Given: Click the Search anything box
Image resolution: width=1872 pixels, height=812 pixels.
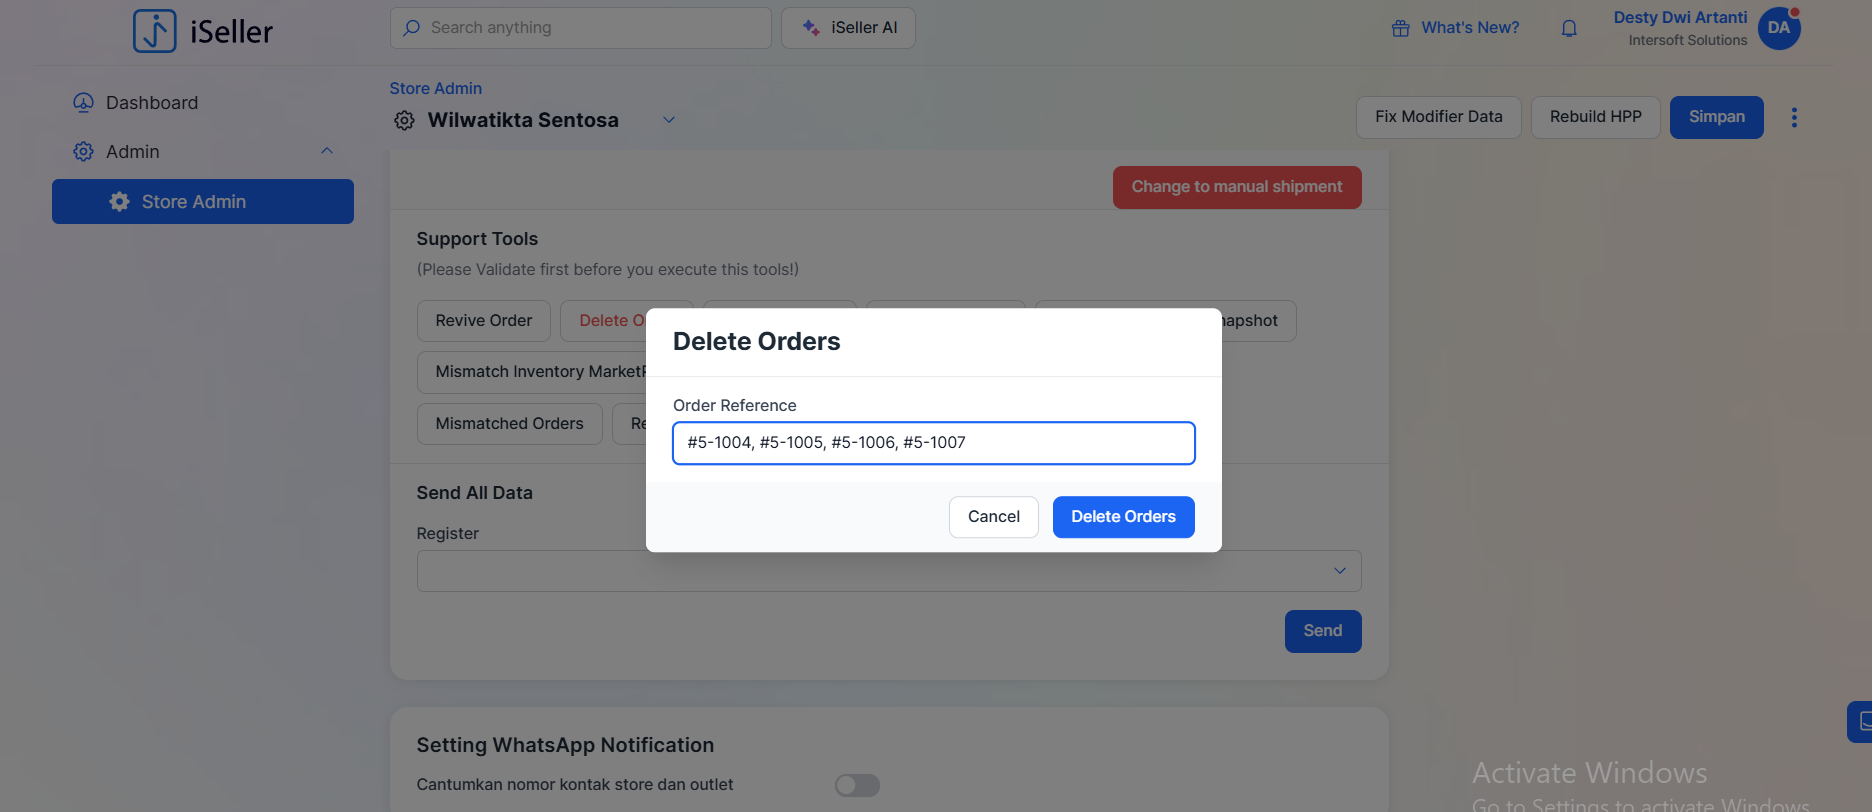Looking at the screenshot, I should coord(581,28).
